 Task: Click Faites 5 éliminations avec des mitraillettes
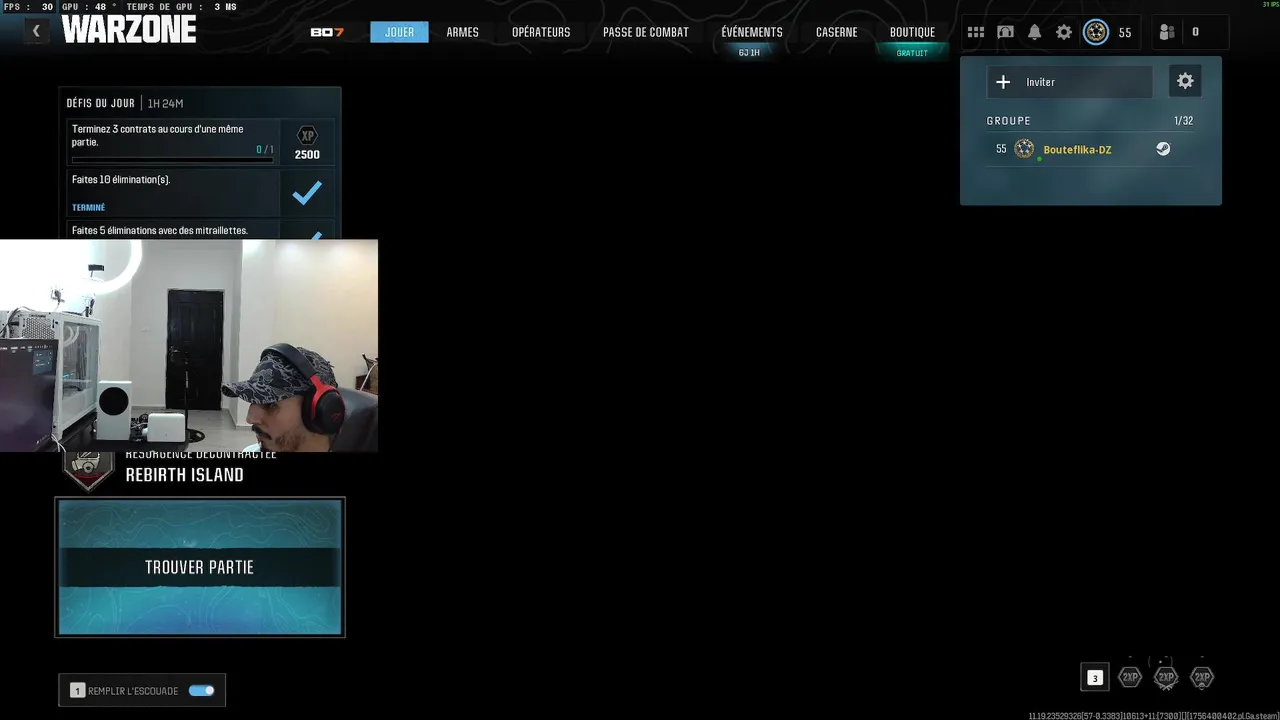click(x=160, y=231)
